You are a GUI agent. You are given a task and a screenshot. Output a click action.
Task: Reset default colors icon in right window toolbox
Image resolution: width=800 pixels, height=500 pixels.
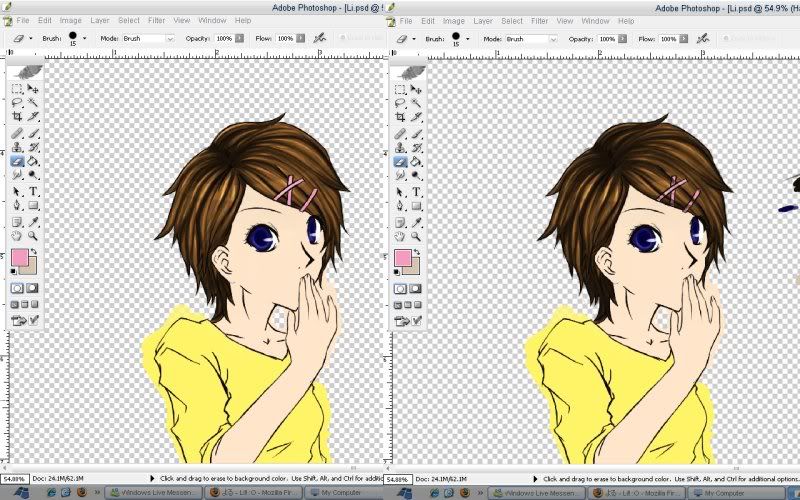tap(397, 272)
